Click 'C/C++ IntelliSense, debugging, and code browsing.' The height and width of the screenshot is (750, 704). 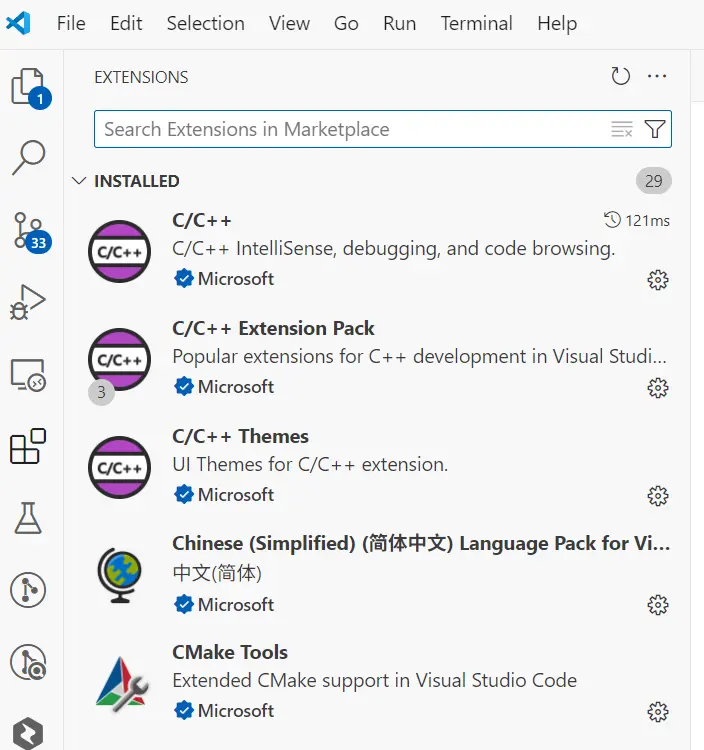point(394,249)
